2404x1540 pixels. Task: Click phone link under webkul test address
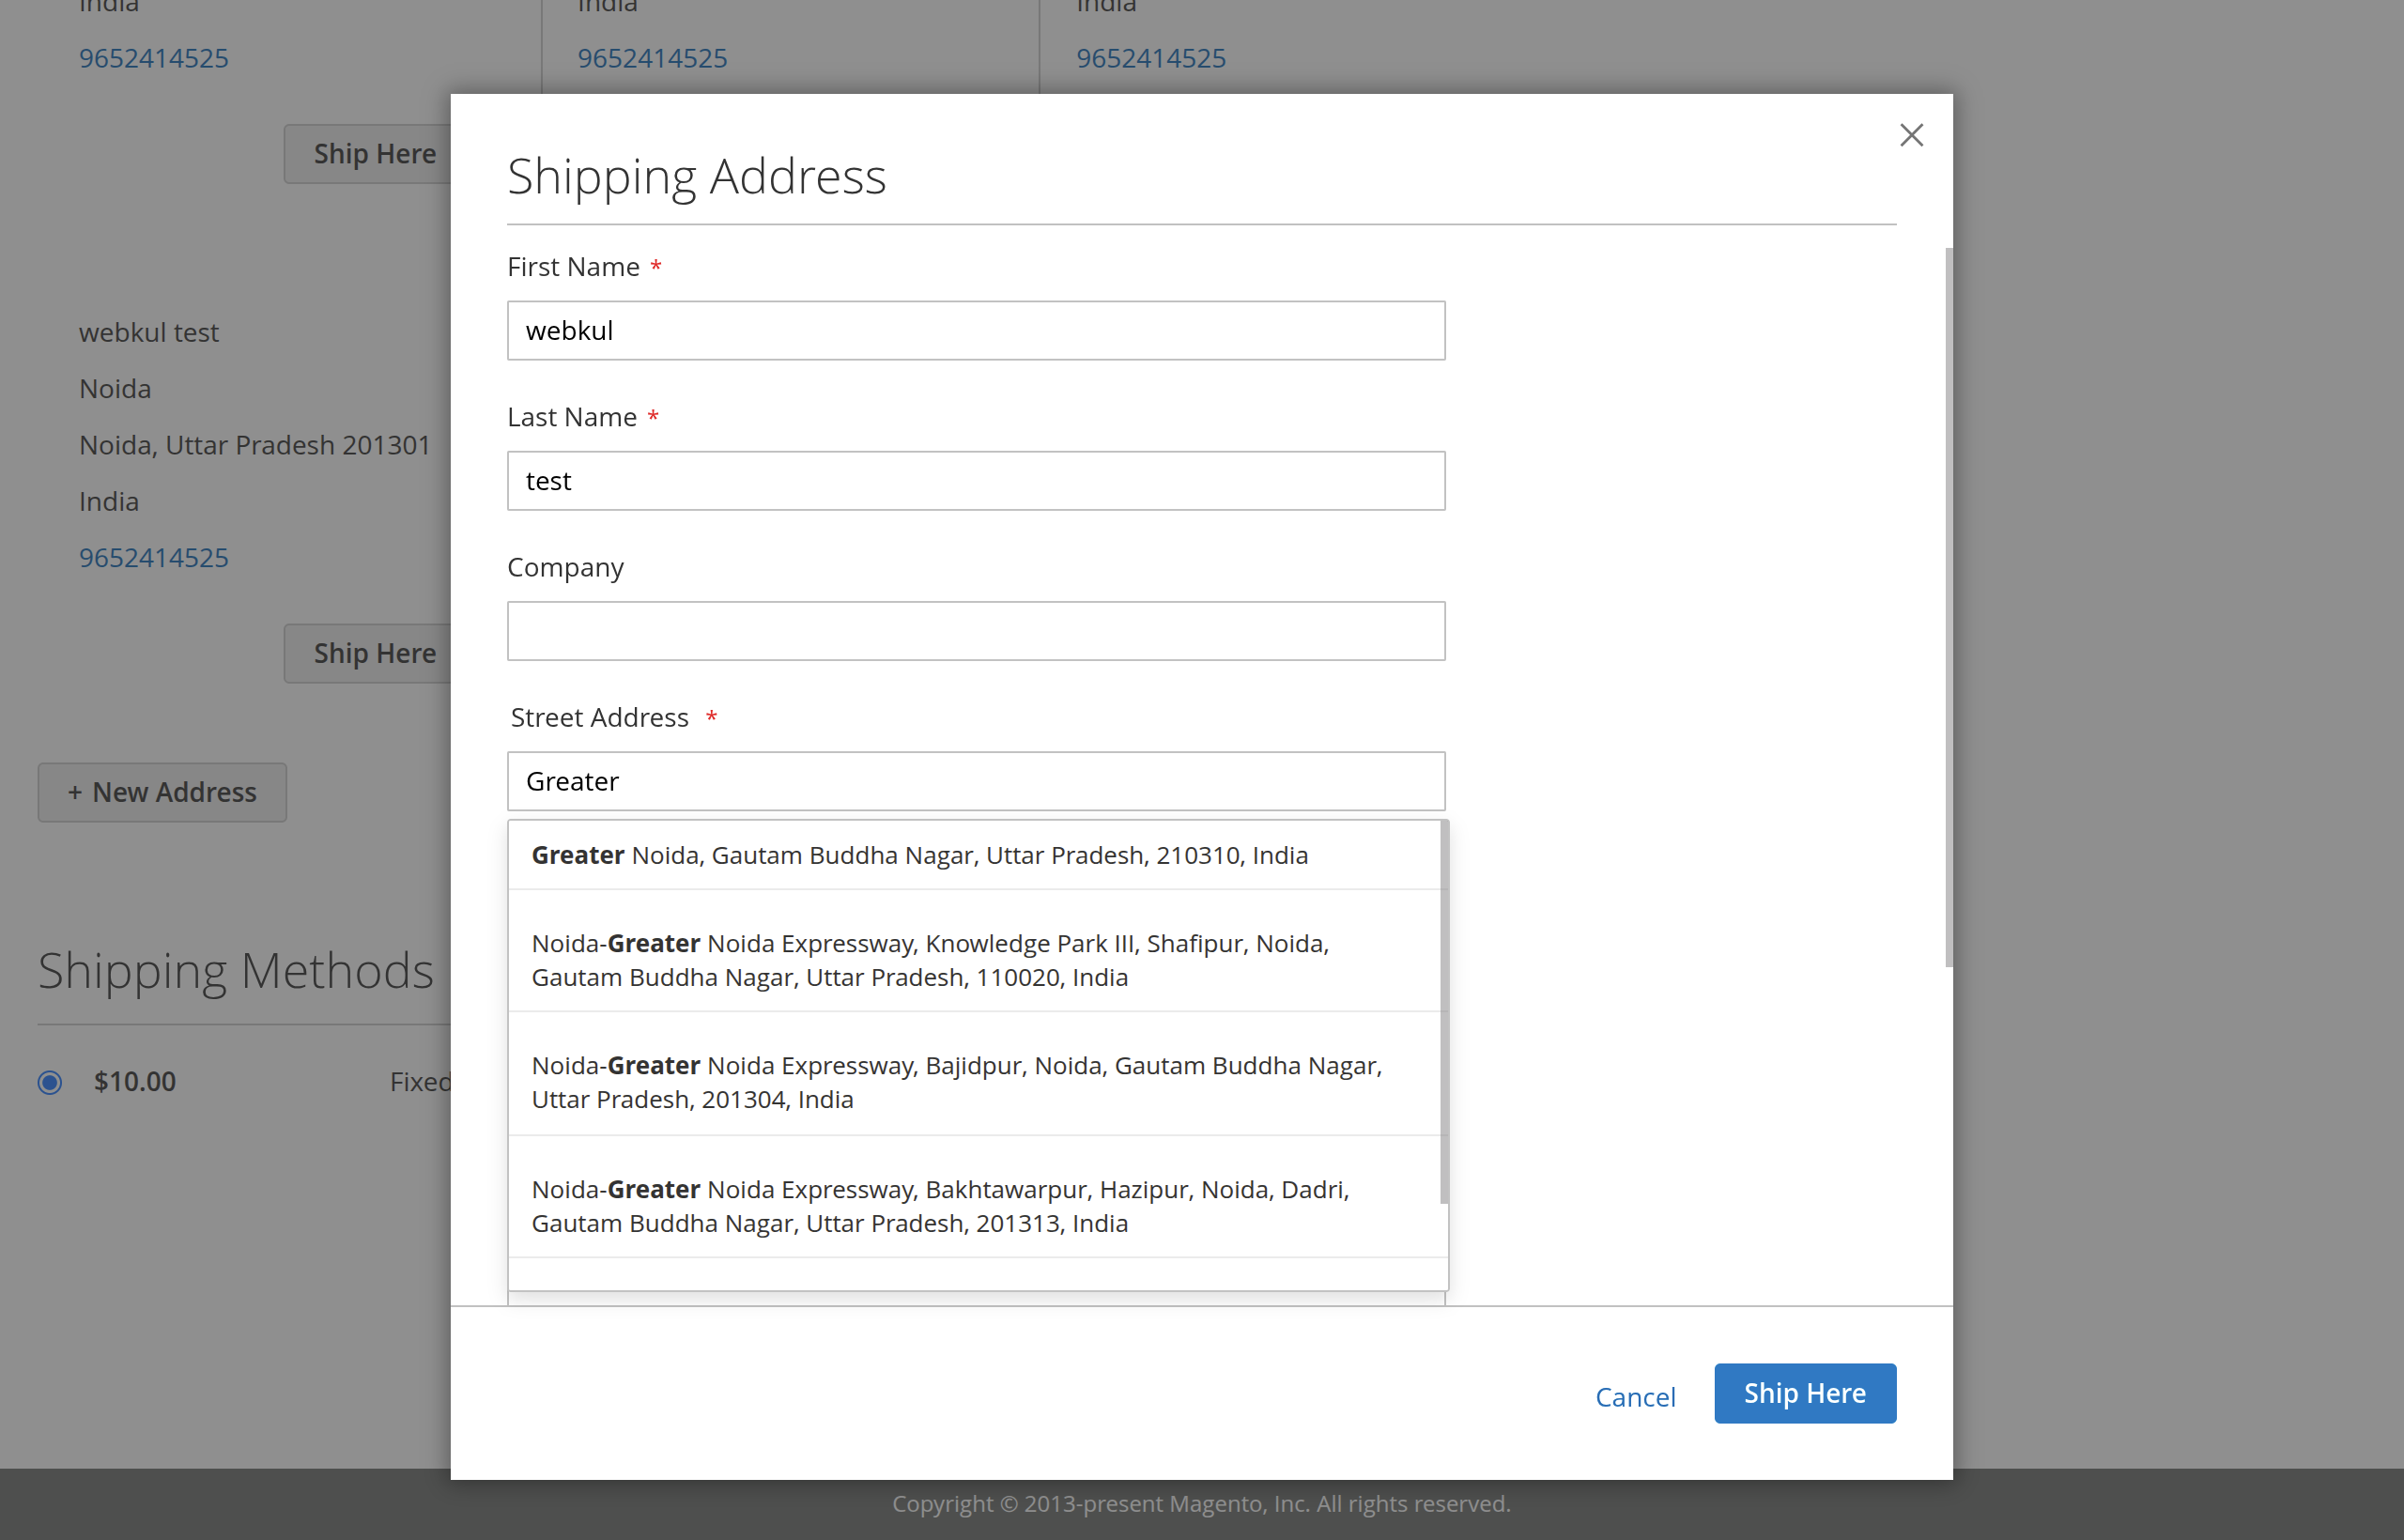(154, 557)
